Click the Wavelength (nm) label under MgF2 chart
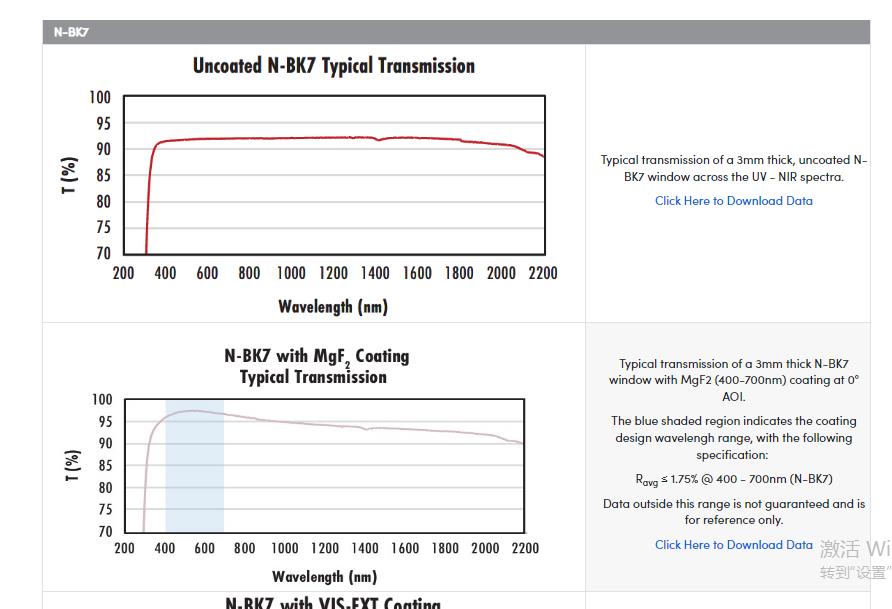The width and height of the screenshot is (892, 609). click(x=324, y=576)
